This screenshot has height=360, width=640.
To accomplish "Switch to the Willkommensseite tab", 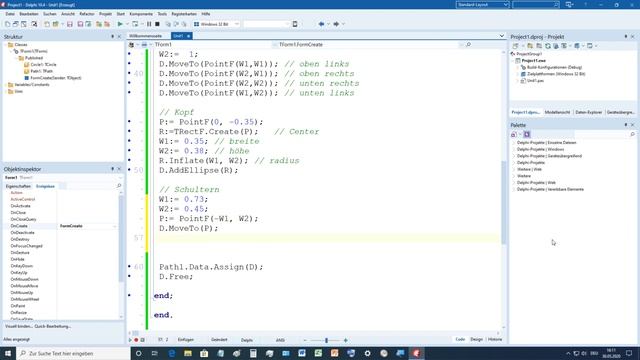I will click(145, 36).
